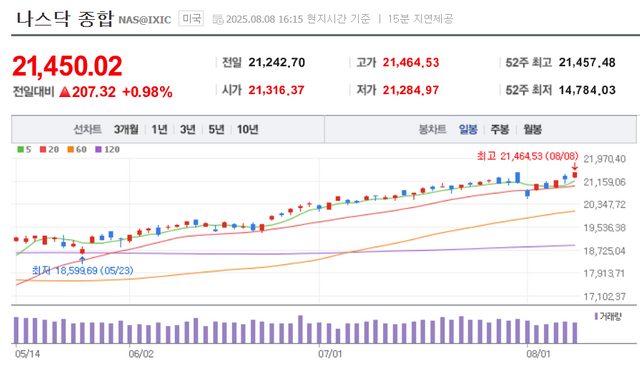Click the +0.98% change percentage
This screenshot has width=640, height=369.
(x=147, y=92)
